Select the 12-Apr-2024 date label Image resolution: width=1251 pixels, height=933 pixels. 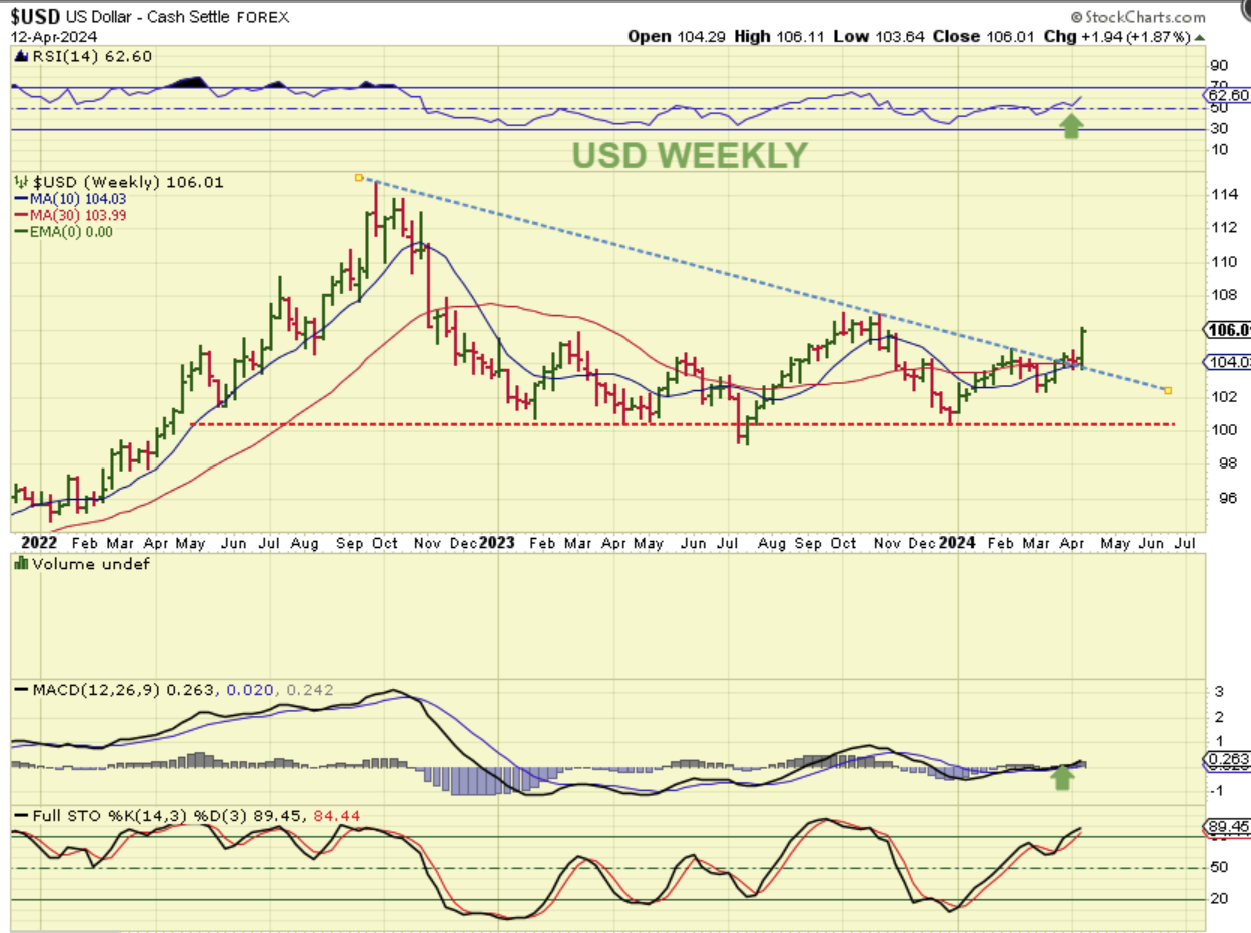click(x=55, y=35)
